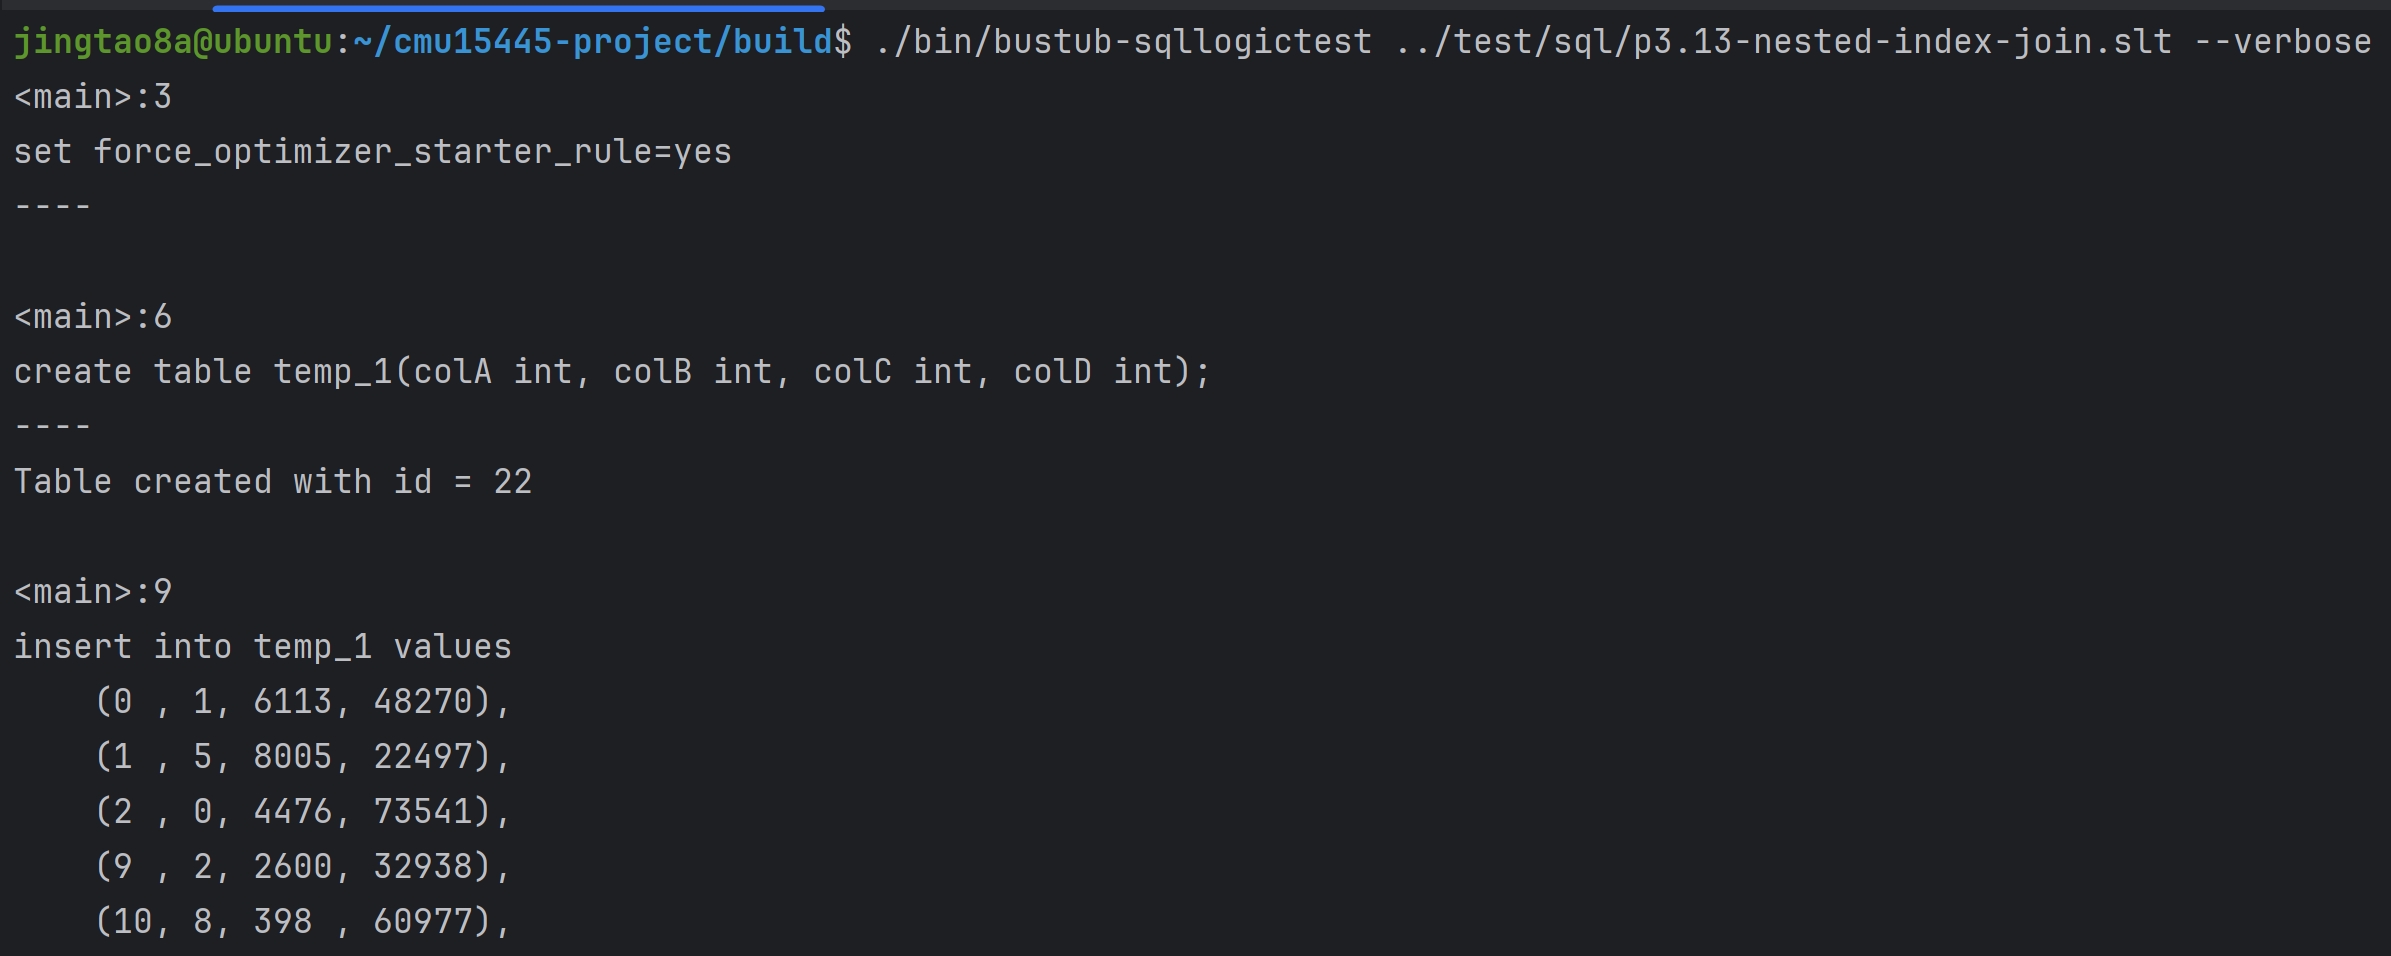This screenshot has height=956, width=2391.
Task: Click the ~/cmu15445-project/build directory path
Action: (x=593, y=42)
